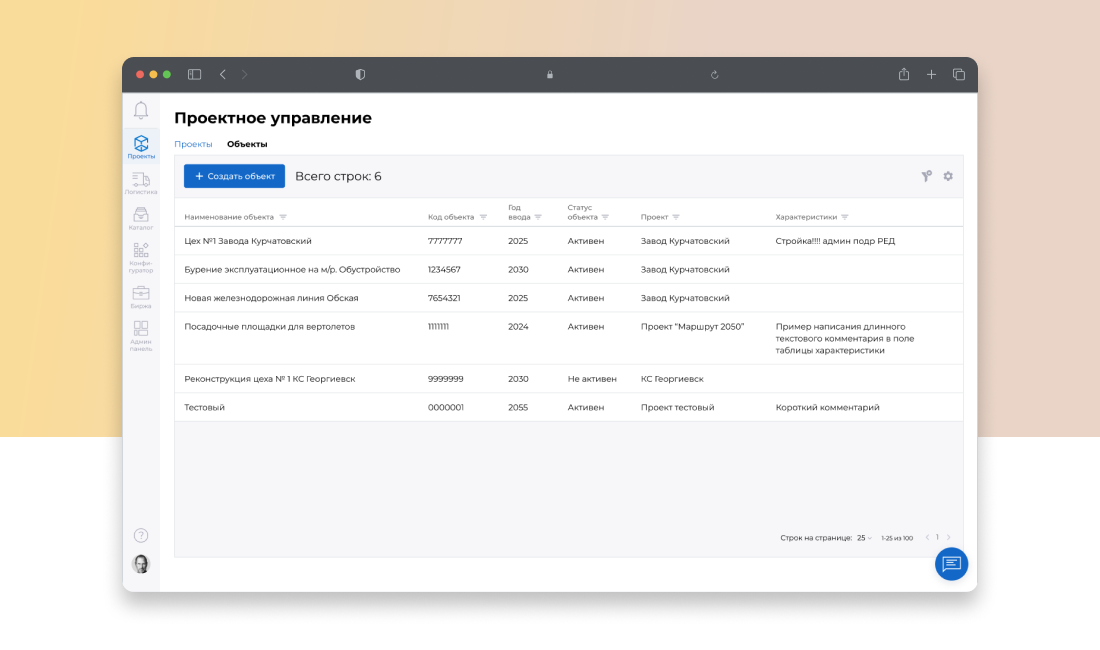Open the rows per page dropdown showing 25
The width and height of the screenshot is (1100, 650).
[x=864, y=537]
